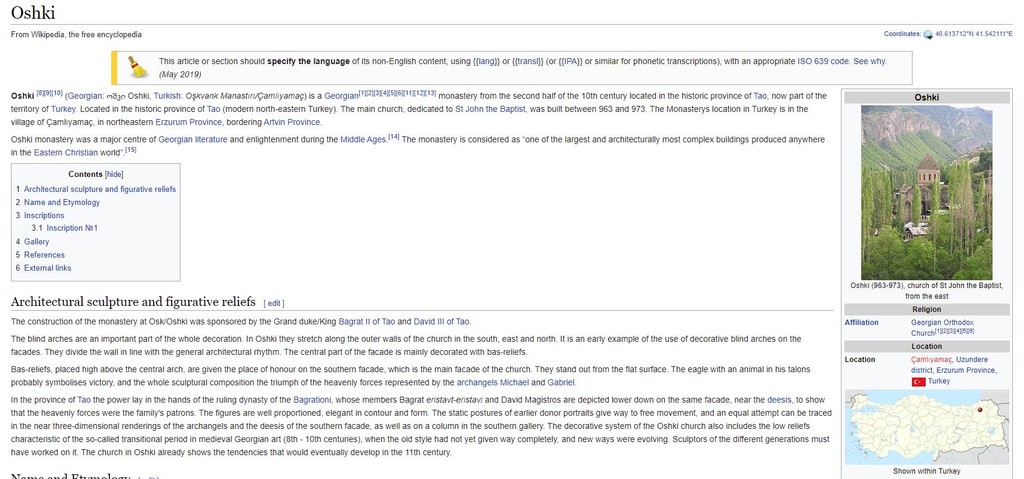Viewport: 1024px width, 479px height.
Task: Click the Oshki page title heading
Action: click(33, 12)
